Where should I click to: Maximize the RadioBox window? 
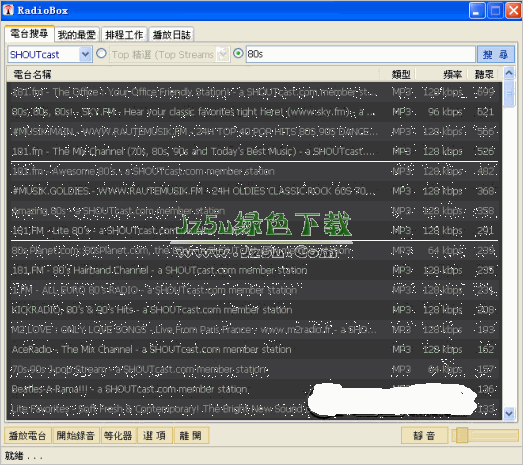point(495,10)
